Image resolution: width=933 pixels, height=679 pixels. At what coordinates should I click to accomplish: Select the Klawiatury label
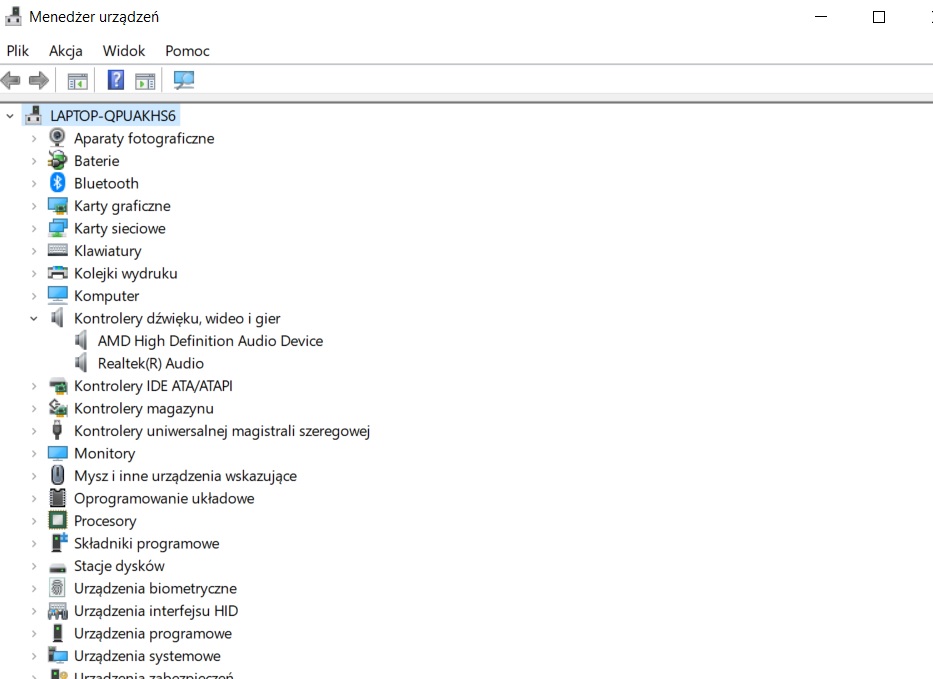coord(108,251)
